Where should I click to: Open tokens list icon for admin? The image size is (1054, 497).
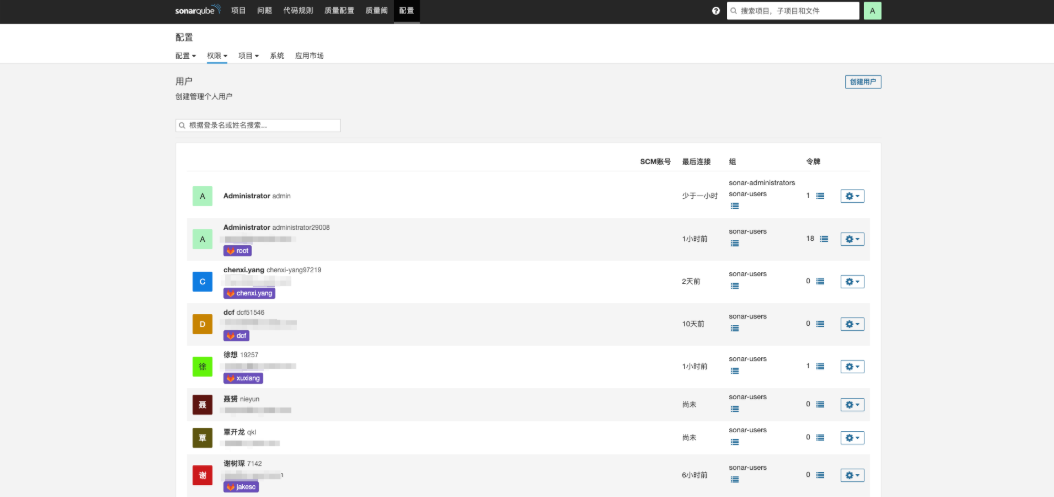(x=820, y=196)
